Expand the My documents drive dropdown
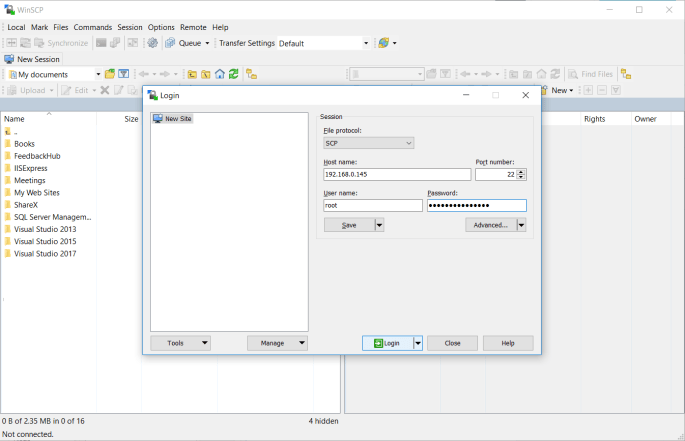The width and height of the screenshot is (685, 441). point(98,74)
